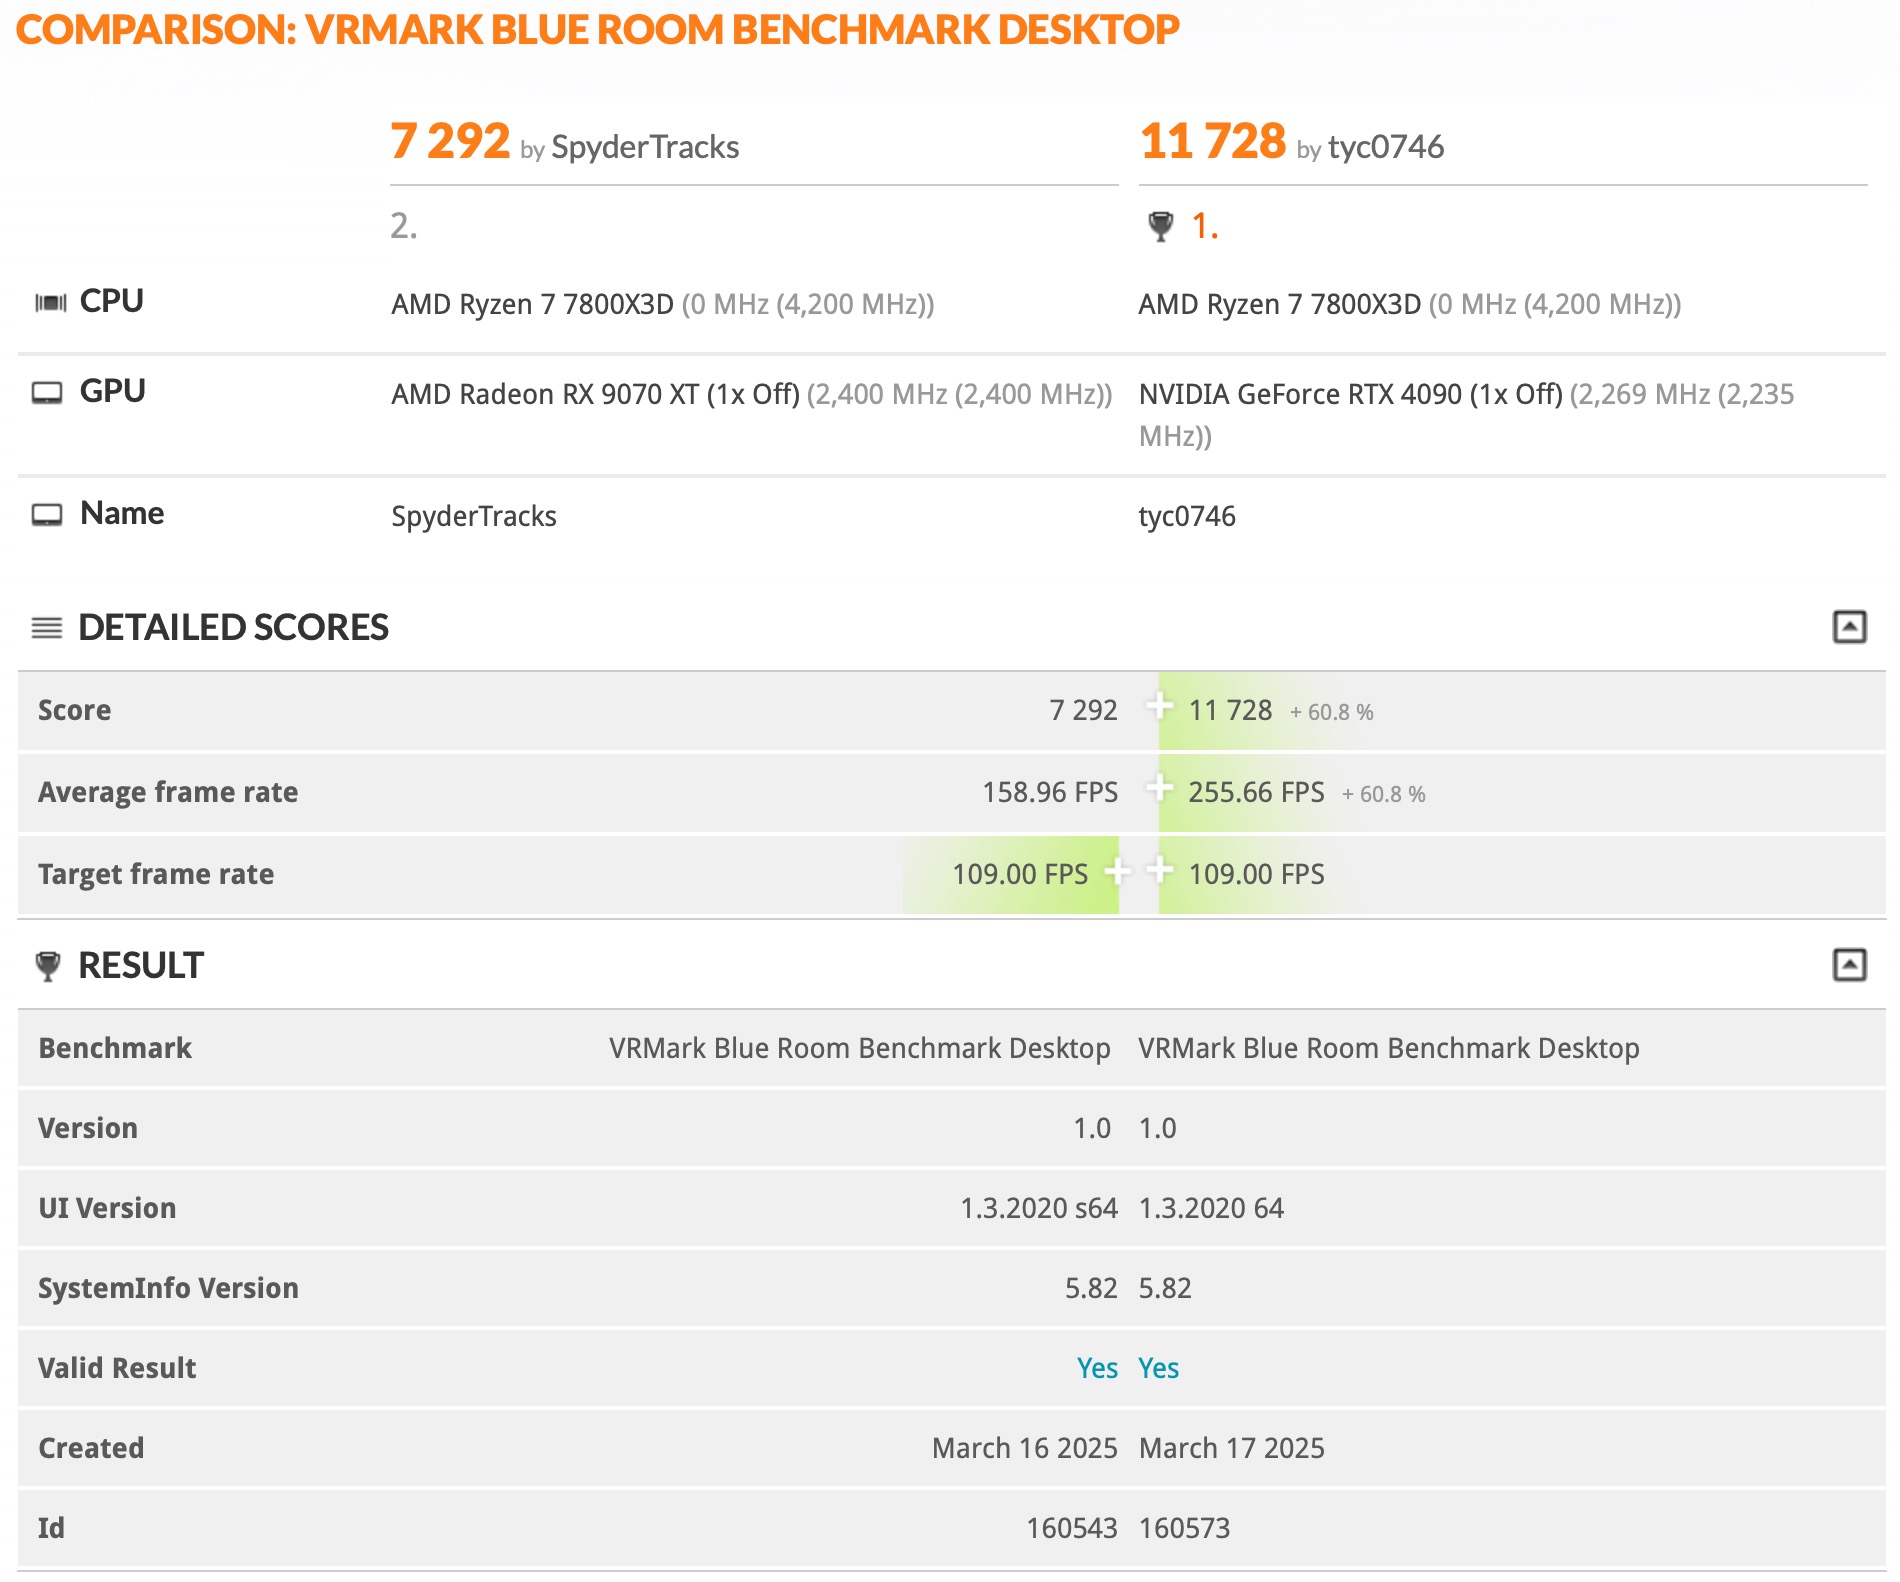
Task: Click the Average frame rate label
Action: [168, 792]
